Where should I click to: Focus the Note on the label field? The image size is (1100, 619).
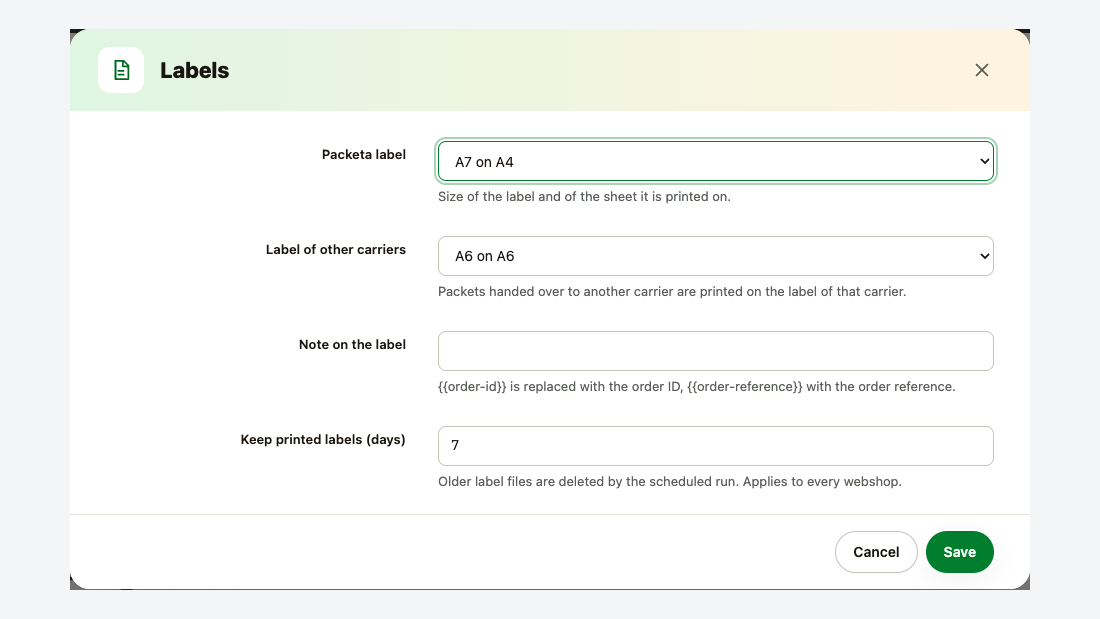716,351
